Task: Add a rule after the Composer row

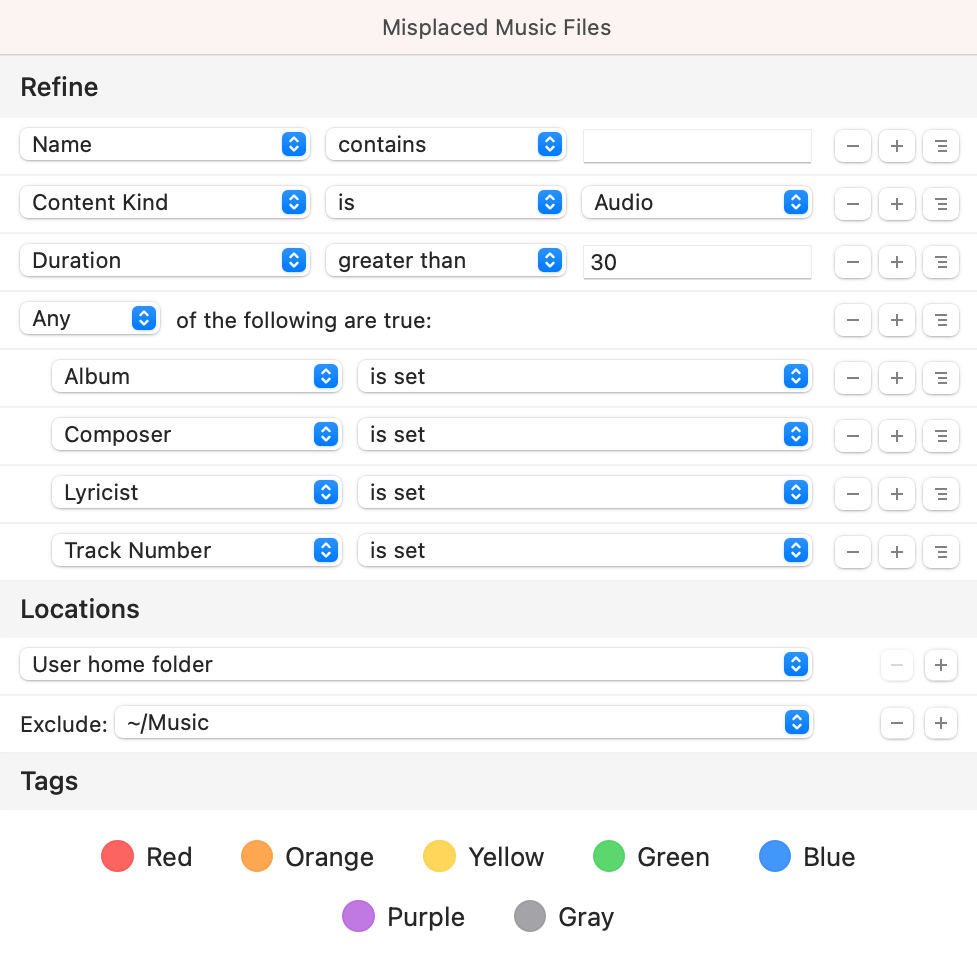Action: click(897, 436)
